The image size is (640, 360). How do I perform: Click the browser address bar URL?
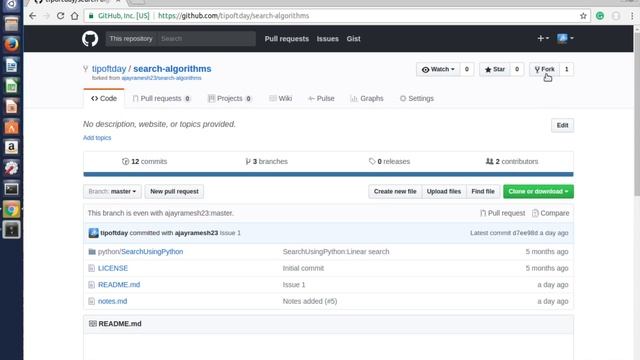click(233, 16)
